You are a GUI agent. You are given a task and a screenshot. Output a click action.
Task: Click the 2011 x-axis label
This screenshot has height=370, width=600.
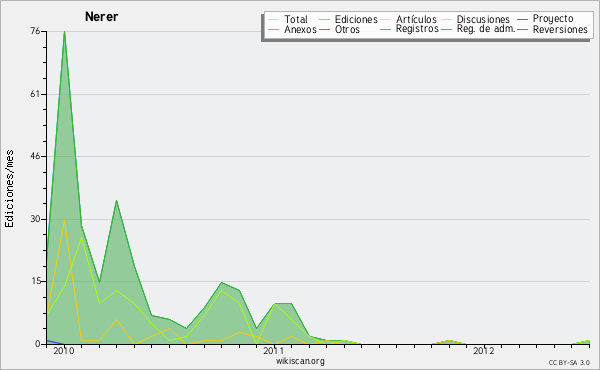273,351
